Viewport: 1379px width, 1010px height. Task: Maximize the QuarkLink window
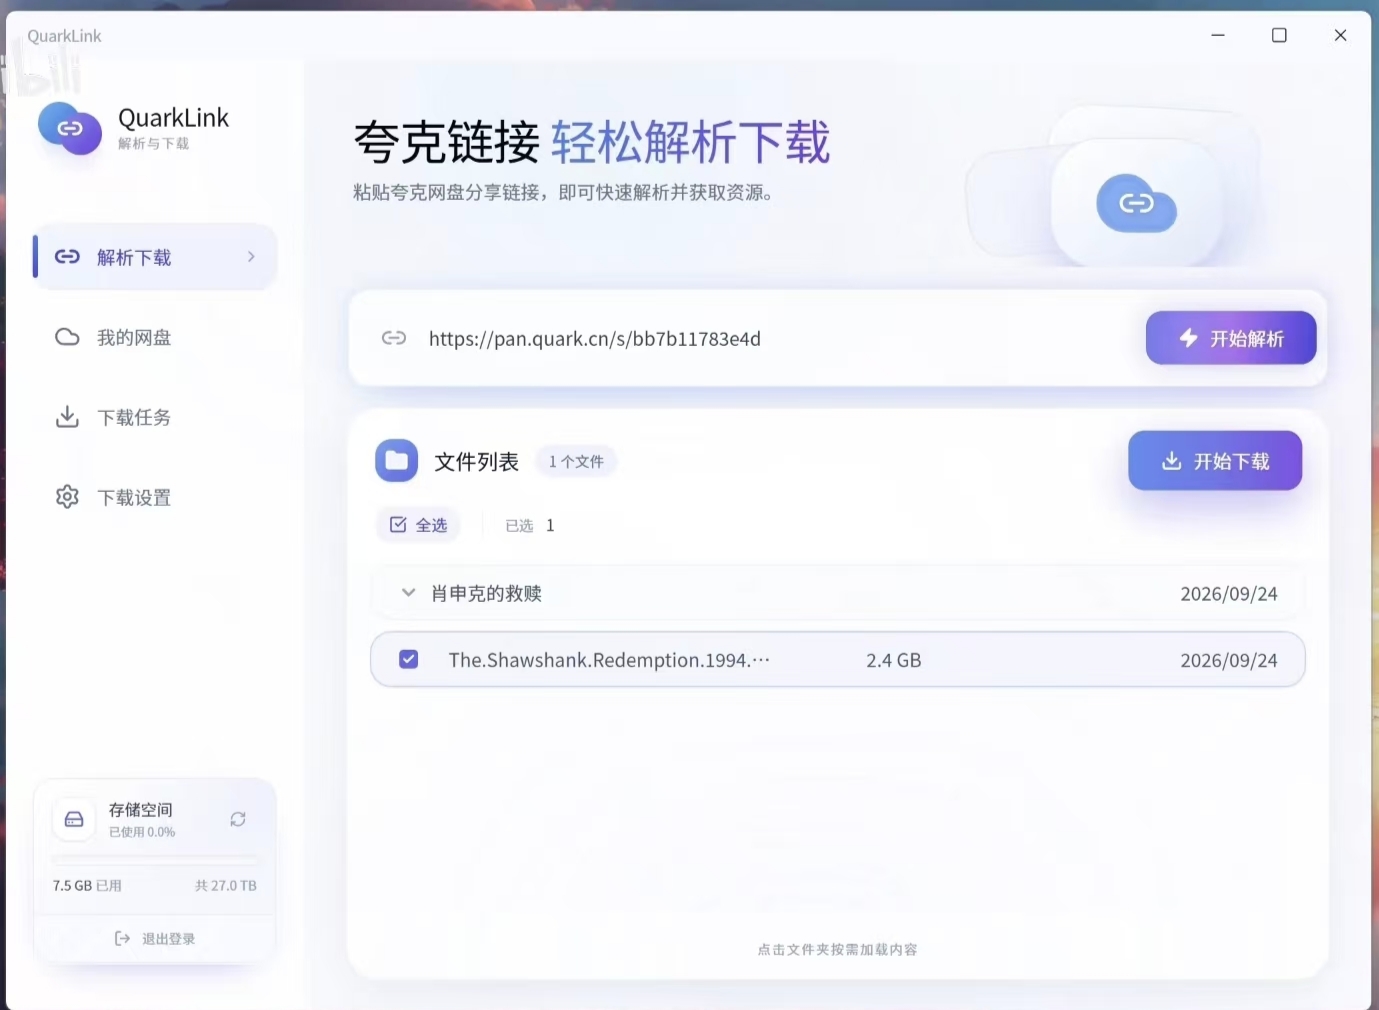(x=1279, y=35)
